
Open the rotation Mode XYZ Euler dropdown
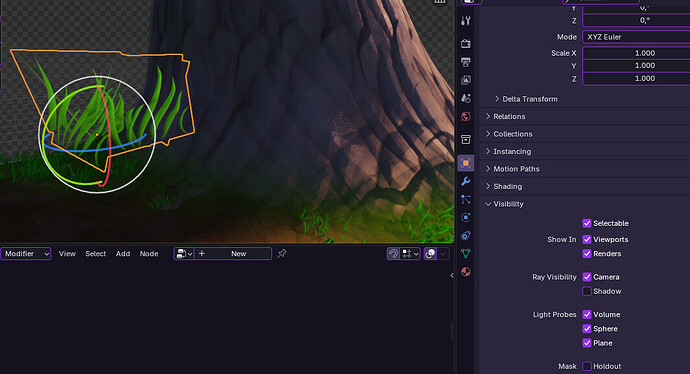[636, 37]
